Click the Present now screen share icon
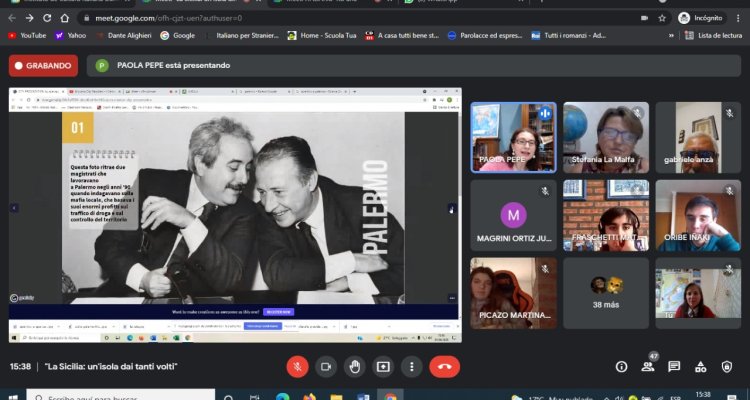Screen dimensions: 750x400 click(383, 367)
